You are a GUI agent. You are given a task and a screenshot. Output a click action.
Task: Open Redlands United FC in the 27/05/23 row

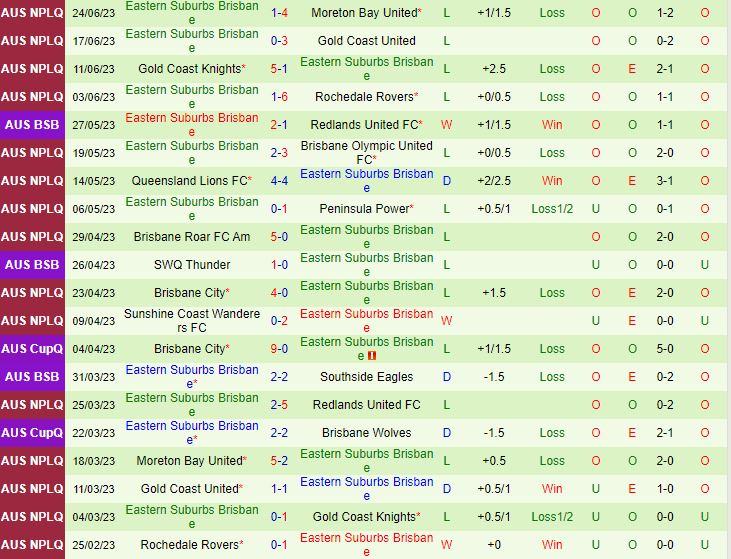click(x=364, y=125)
